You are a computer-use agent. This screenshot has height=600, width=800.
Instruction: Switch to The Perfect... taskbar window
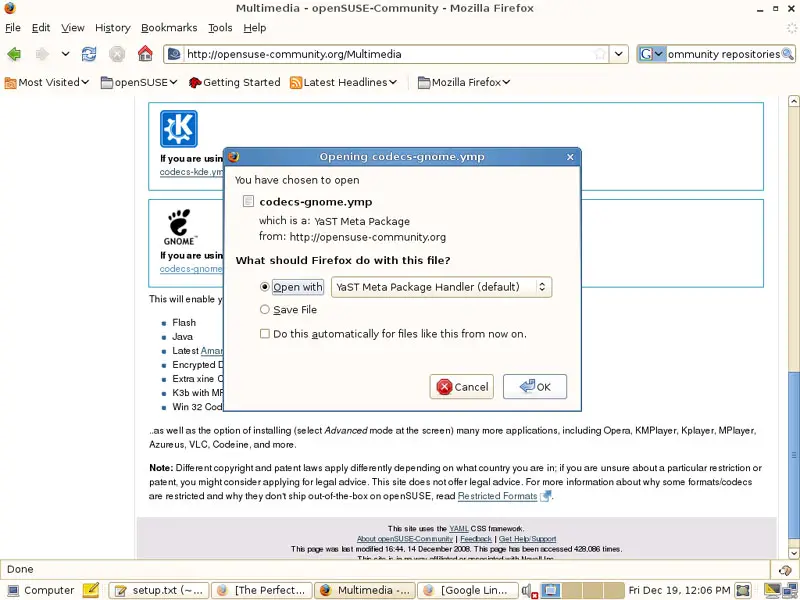pyautogui.click(x=262, y=590)
